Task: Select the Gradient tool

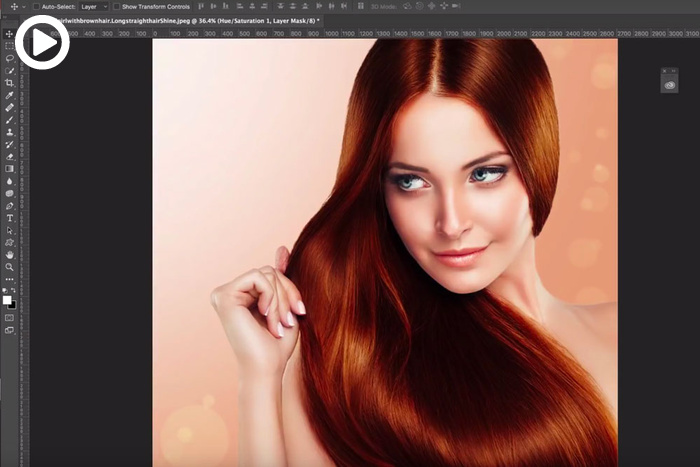Action: [9, 169]
